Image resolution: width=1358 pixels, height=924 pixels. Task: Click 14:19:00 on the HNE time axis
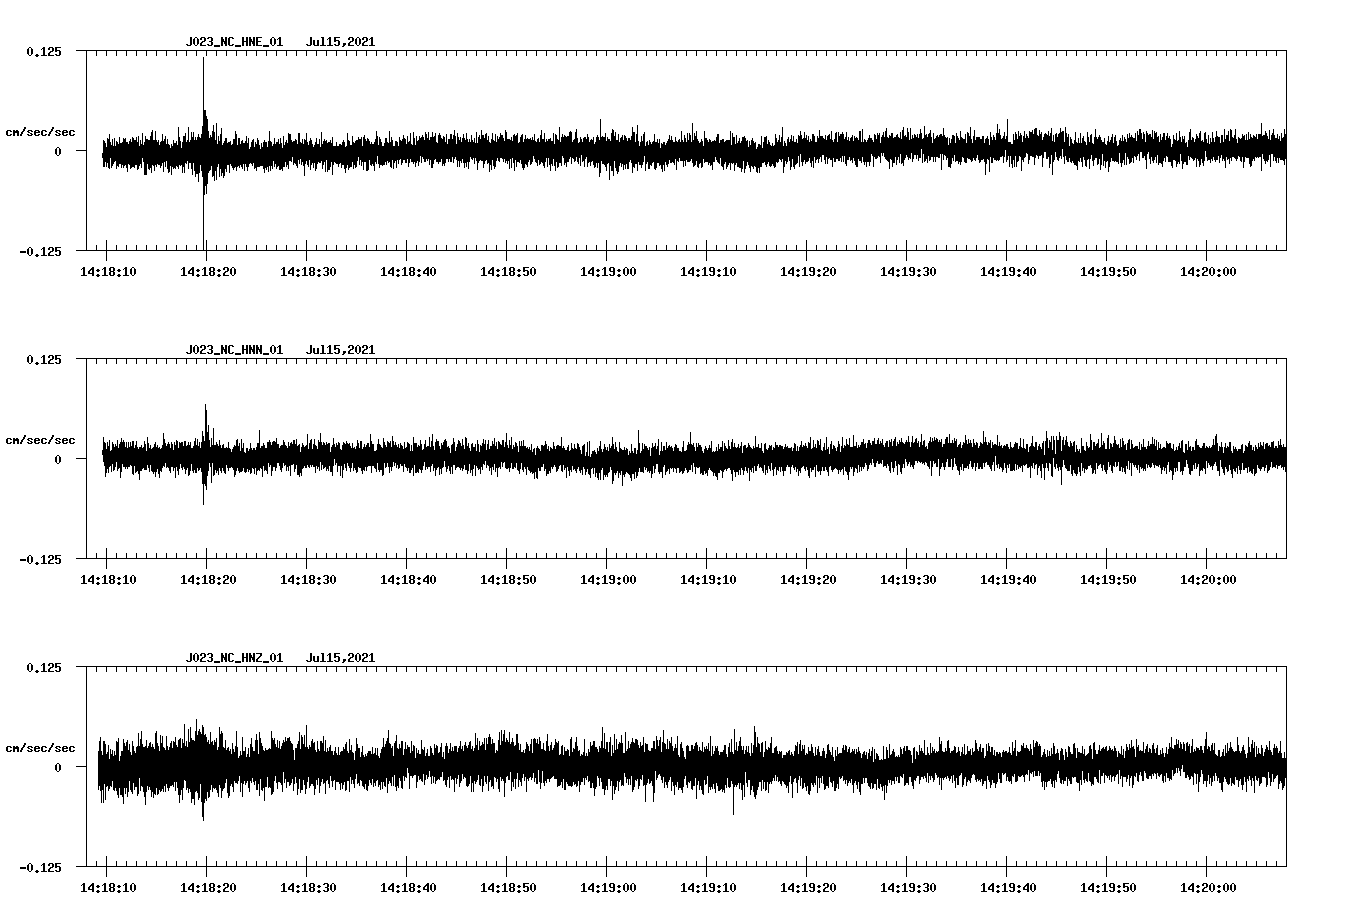[x=608, y=272]
